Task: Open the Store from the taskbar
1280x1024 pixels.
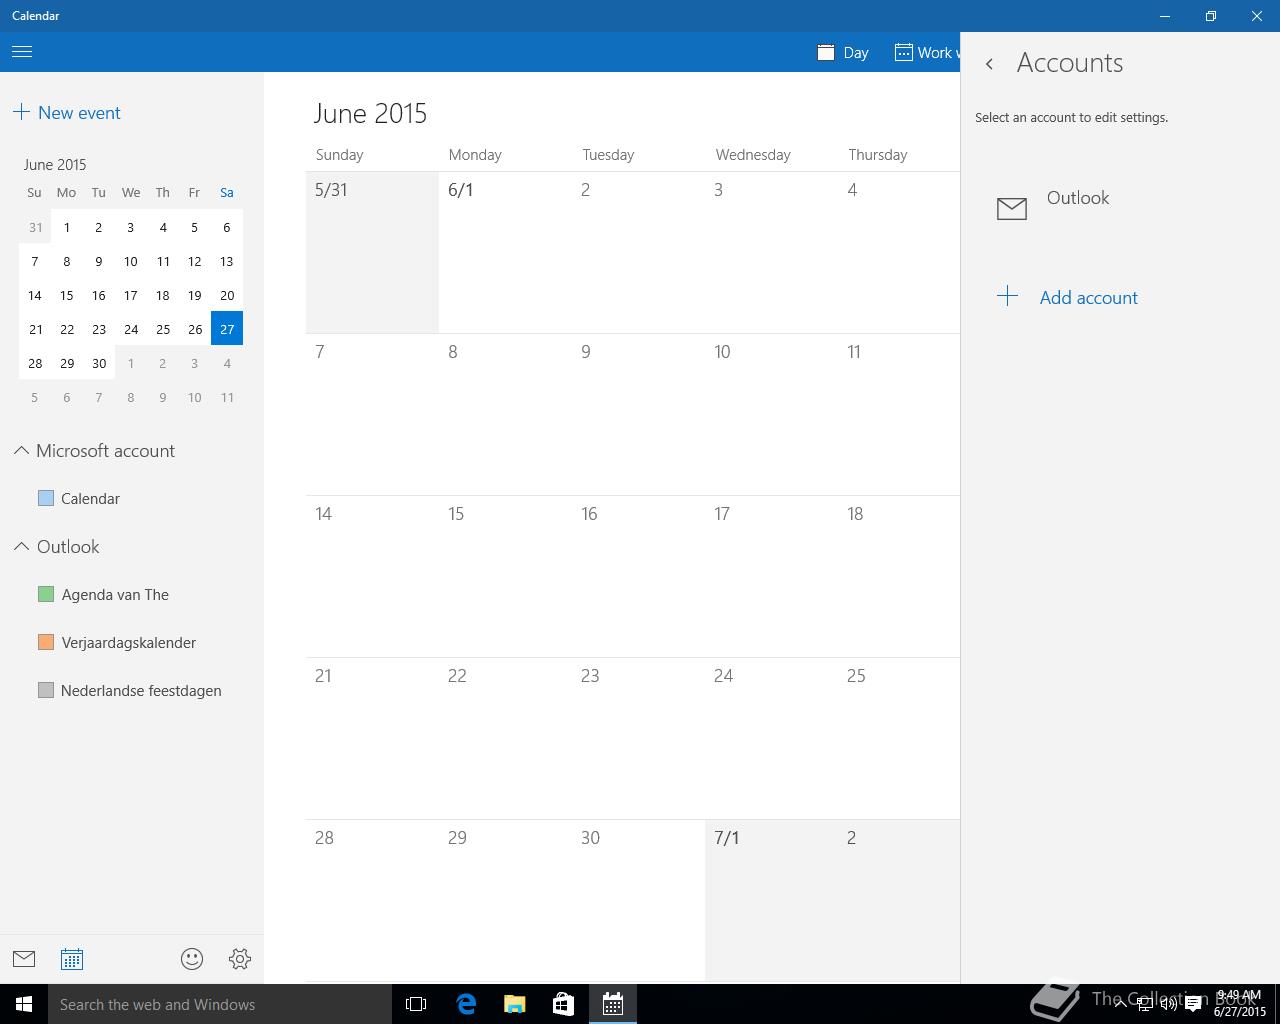Action: (564, 1004)
